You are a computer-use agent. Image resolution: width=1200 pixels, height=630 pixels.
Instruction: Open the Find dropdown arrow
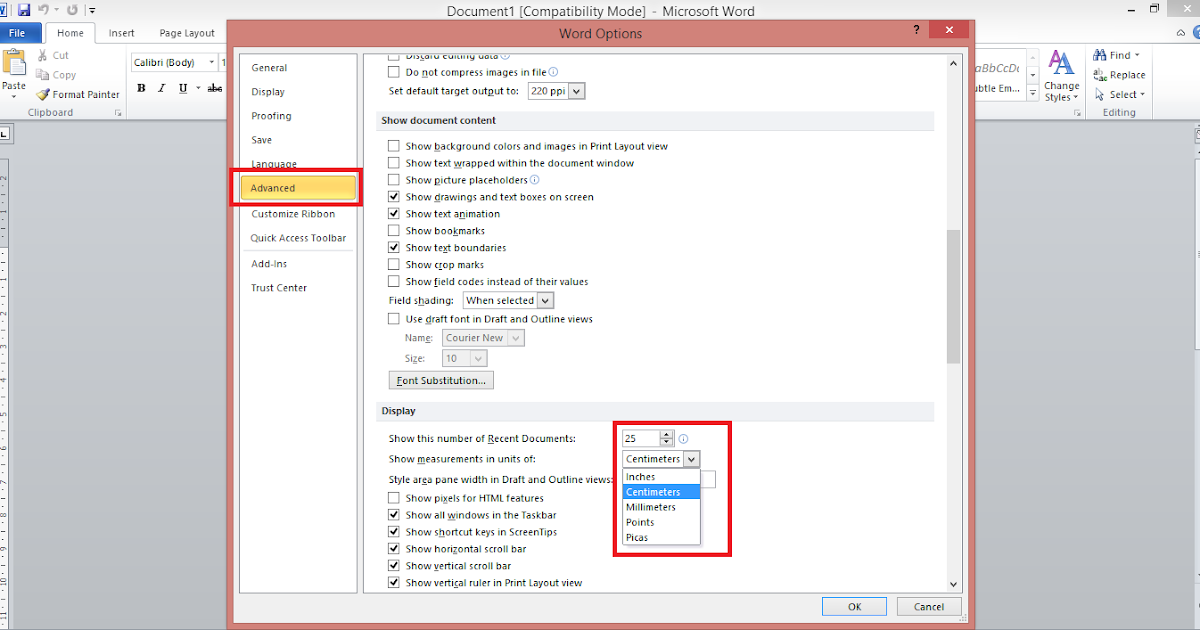(x=1138, y=56)
